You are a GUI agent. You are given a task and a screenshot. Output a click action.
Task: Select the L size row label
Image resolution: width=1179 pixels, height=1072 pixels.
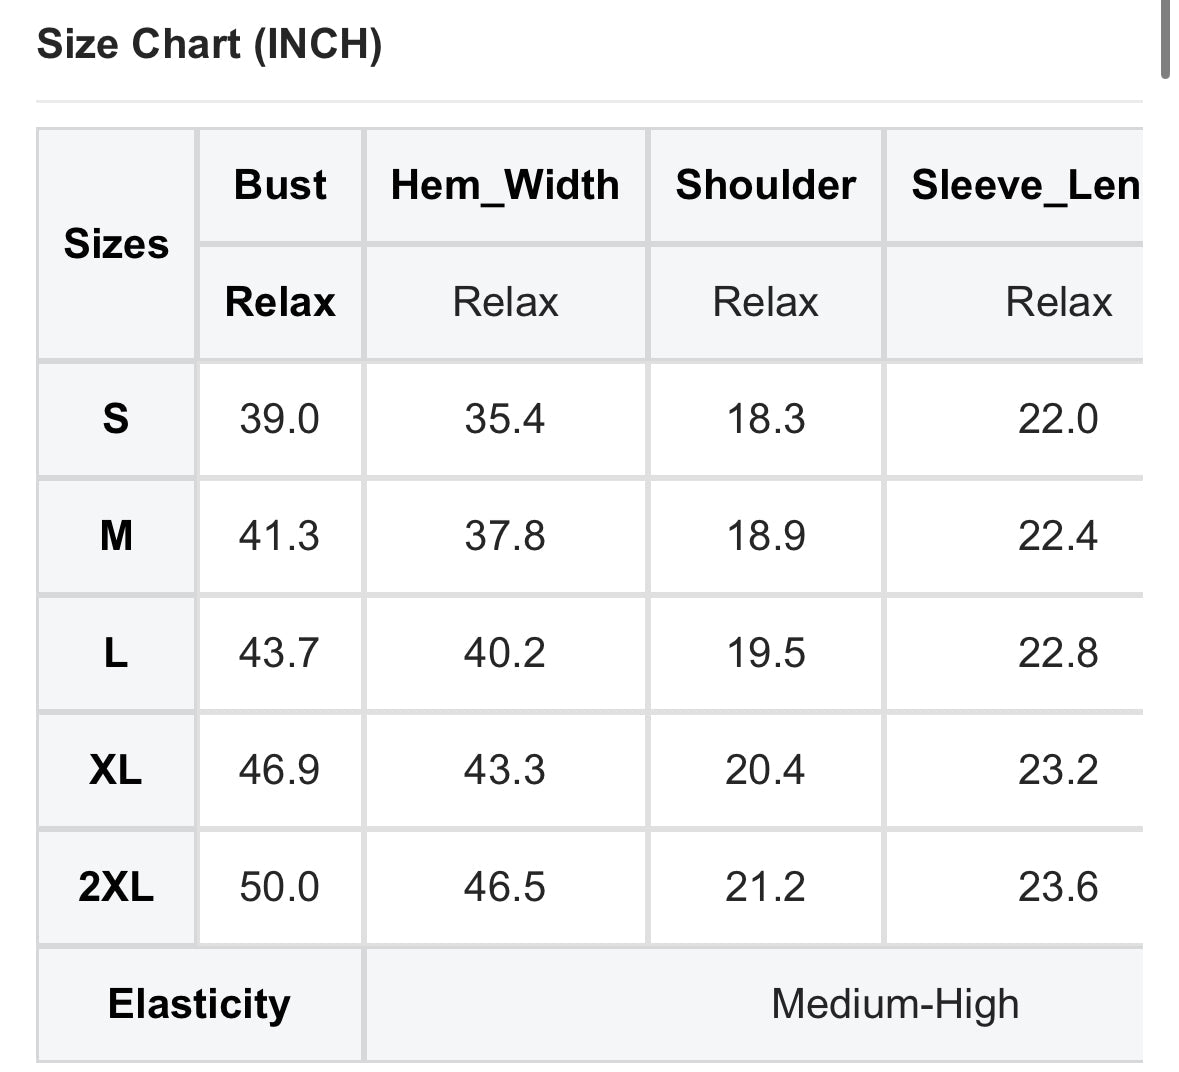(x=116, y=653)
